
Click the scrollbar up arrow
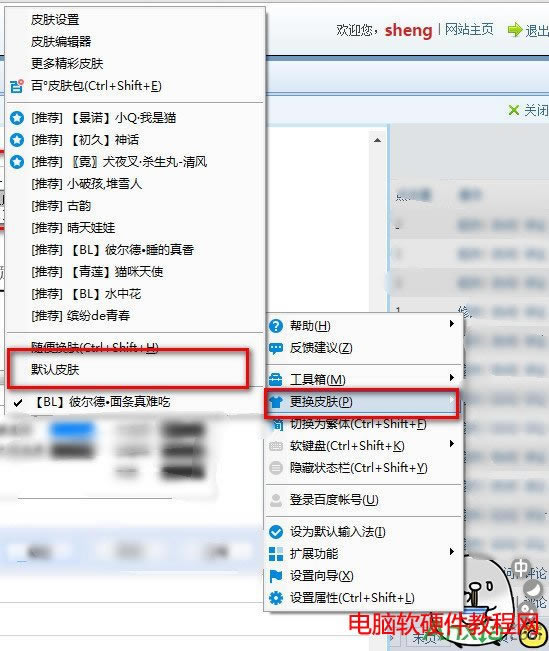coord(377,140)
